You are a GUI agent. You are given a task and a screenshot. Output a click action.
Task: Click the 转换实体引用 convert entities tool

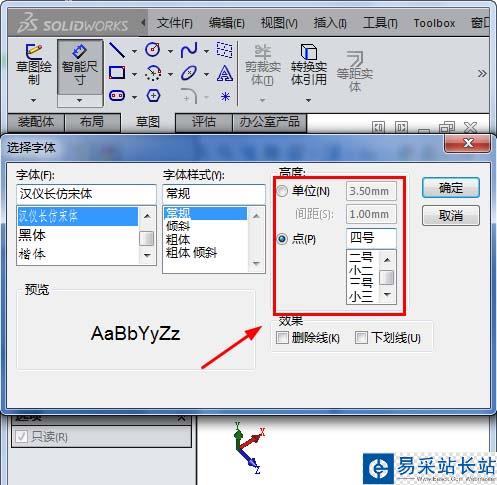tap(309, 64)
